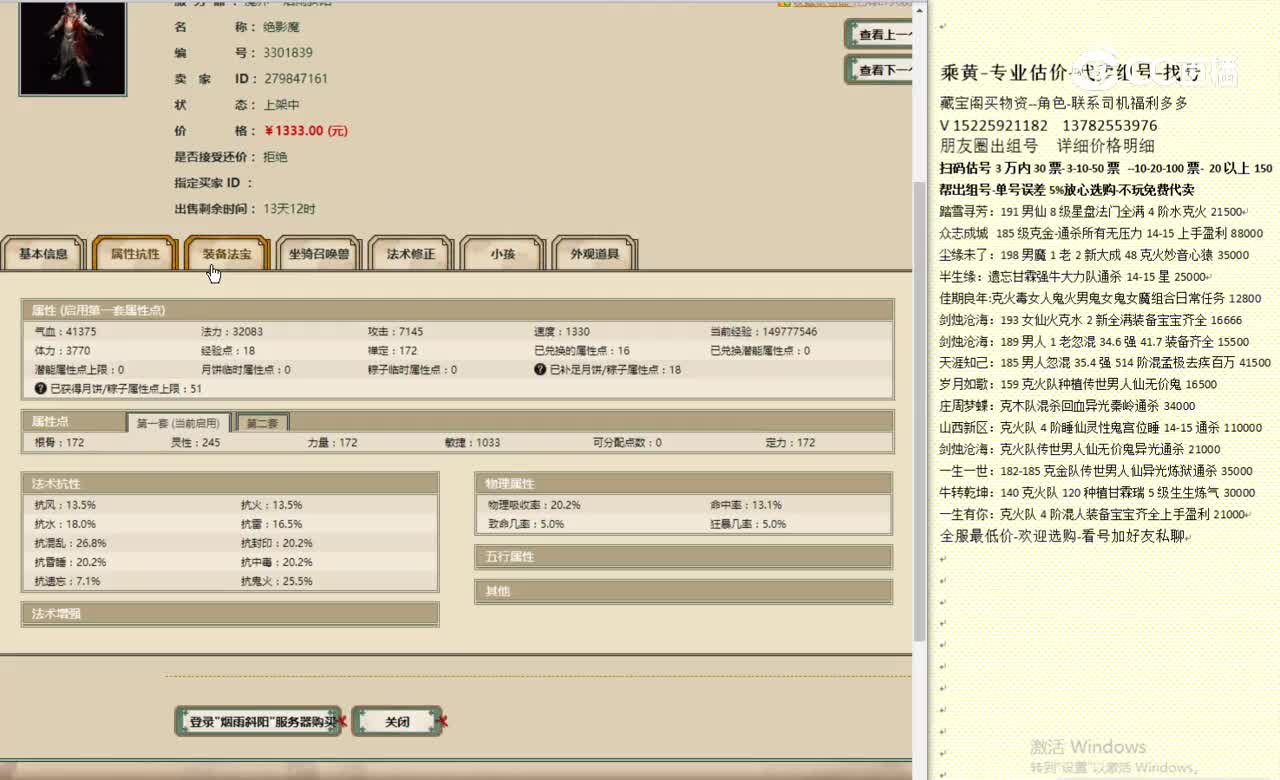Expand the 五行属性 section
The width and height of the screenshot is (1280, 780).
click(683, 557)
